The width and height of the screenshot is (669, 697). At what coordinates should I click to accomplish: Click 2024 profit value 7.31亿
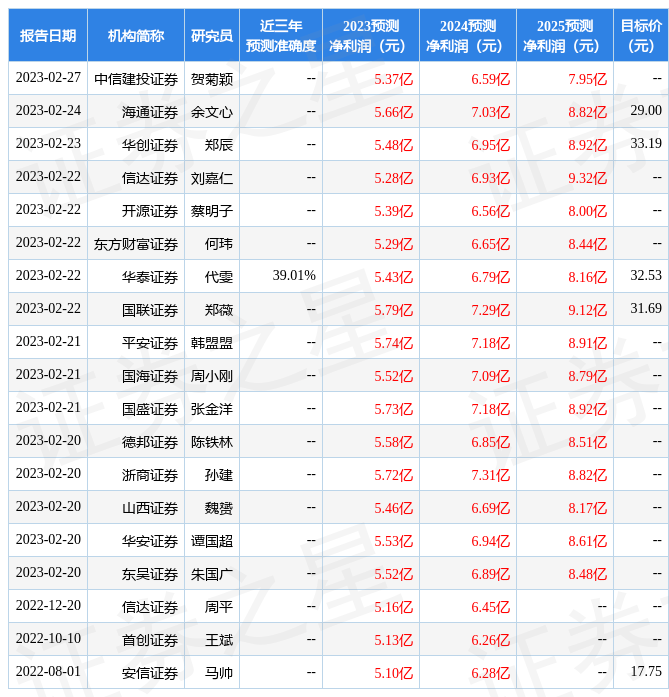point(490,475)
